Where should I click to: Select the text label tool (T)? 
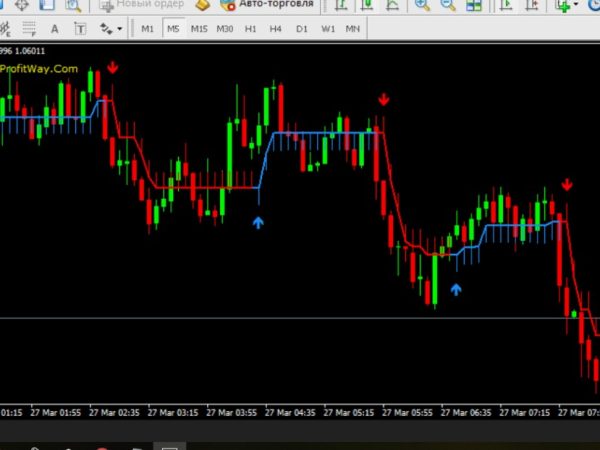[79, 29]
